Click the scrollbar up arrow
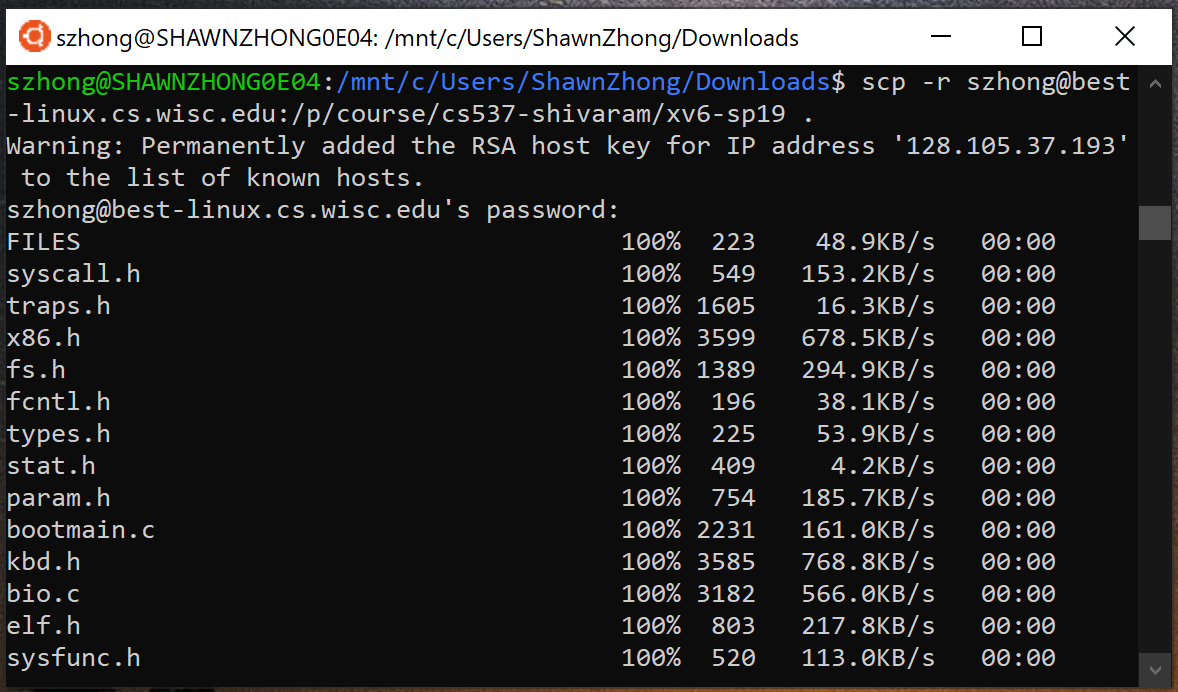1178x692 pixels. (x=1154, y=82)
